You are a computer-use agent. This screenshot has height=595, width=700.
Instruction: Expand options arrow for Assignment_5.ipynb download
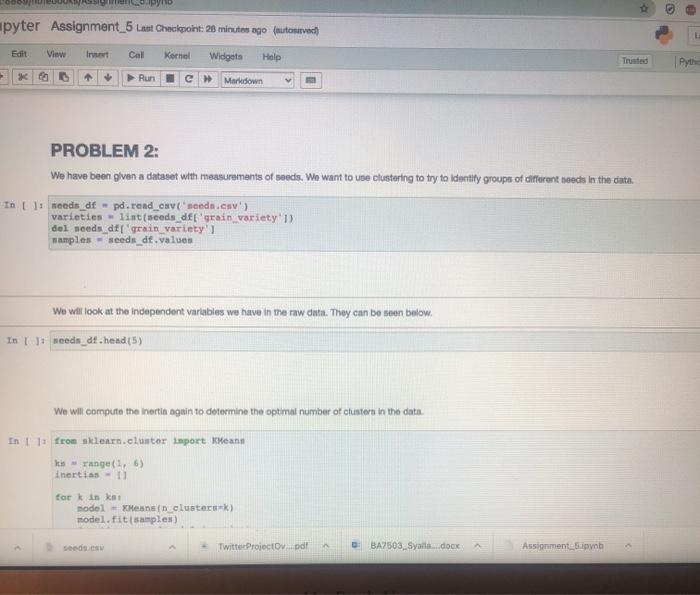point(628,545)
